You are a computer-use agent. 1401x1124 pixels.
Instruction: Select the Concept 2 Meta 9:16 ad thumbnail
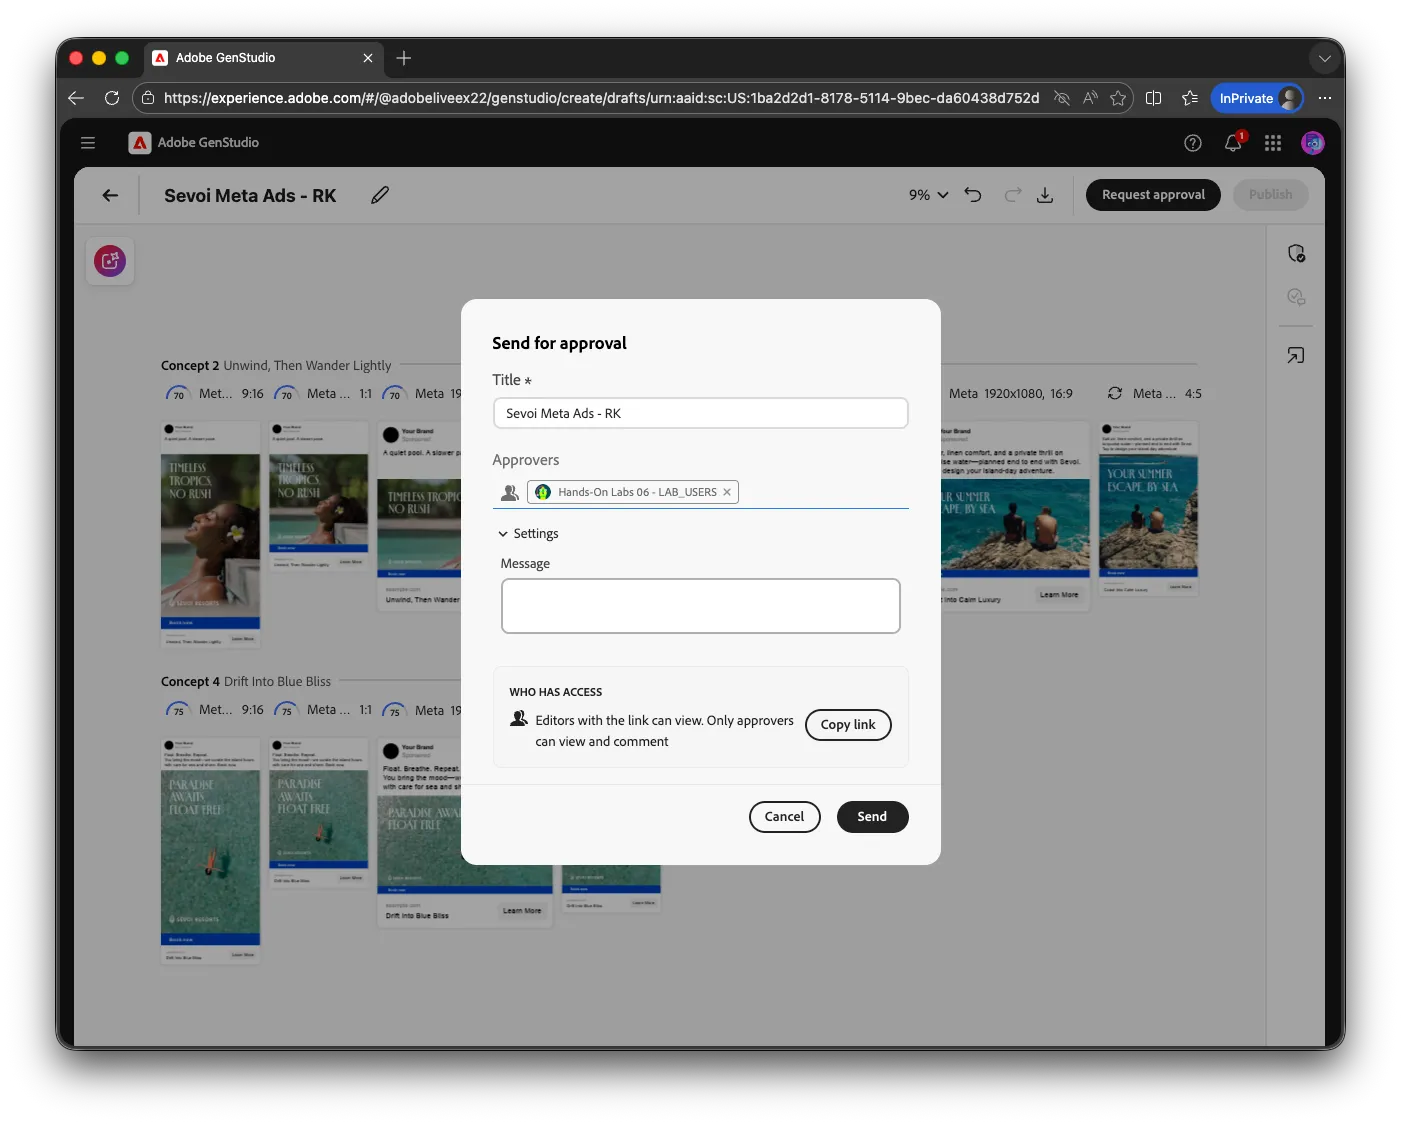coord(210,534)
